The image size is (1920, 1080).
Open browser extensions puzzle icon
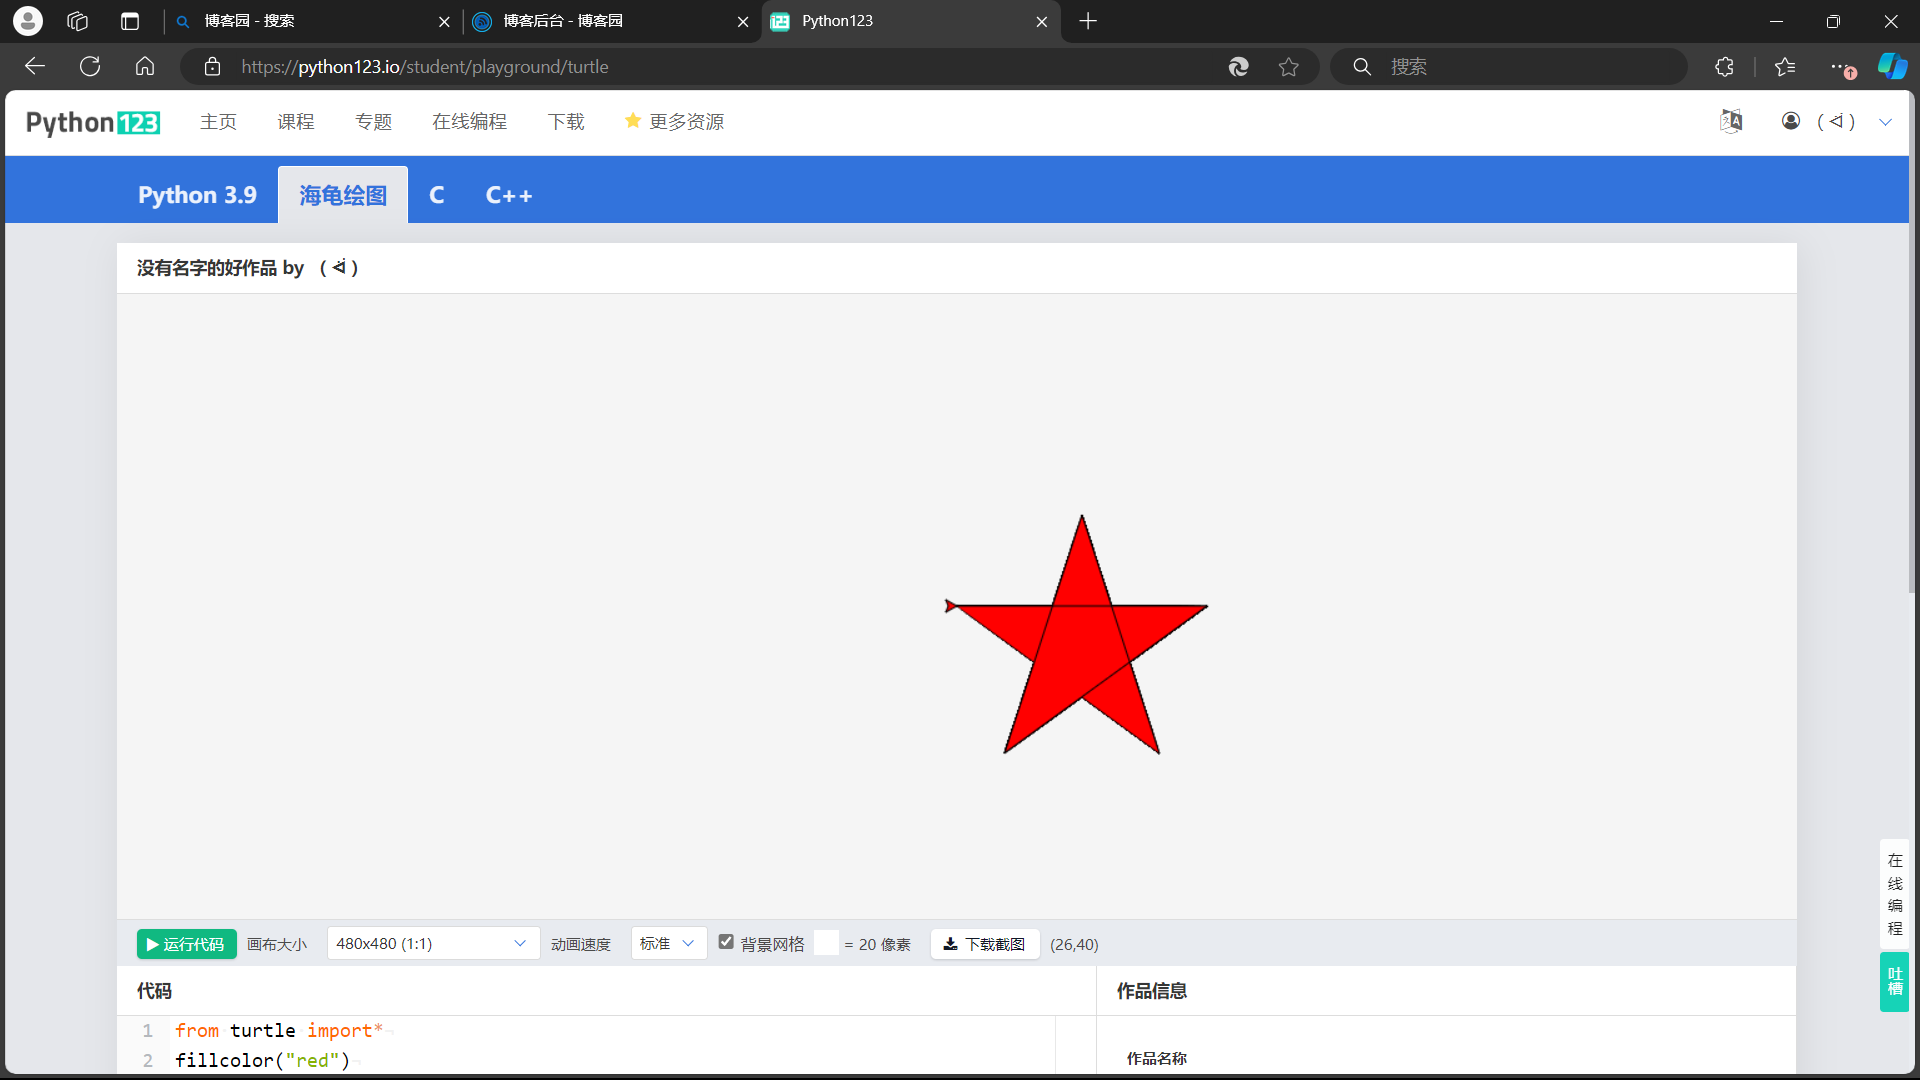(1724, 67)
